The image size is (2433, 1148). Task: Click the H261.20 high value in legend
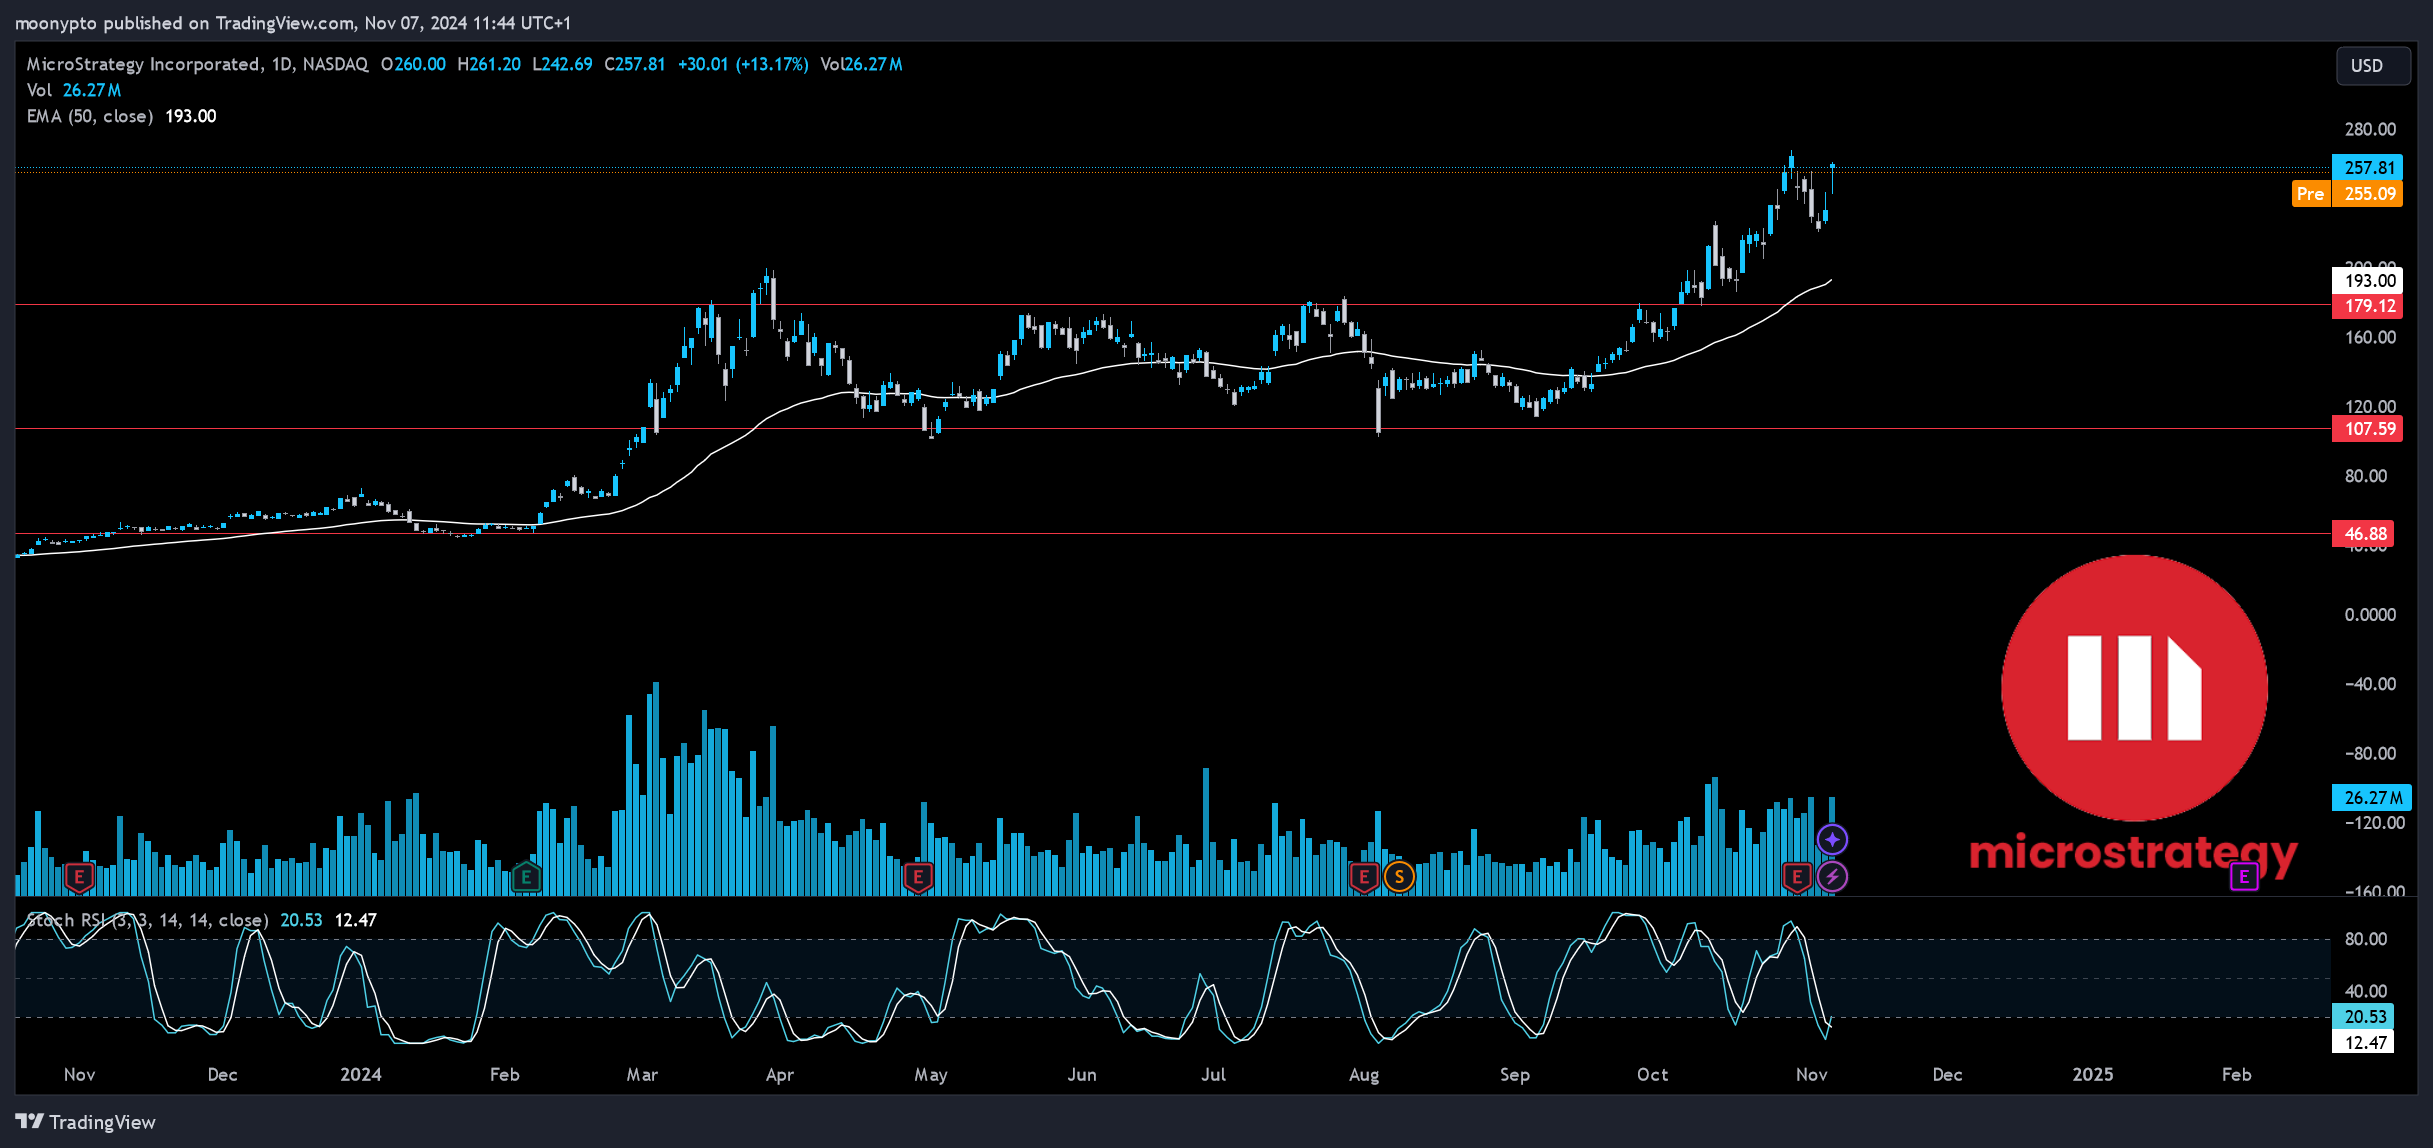489,64
